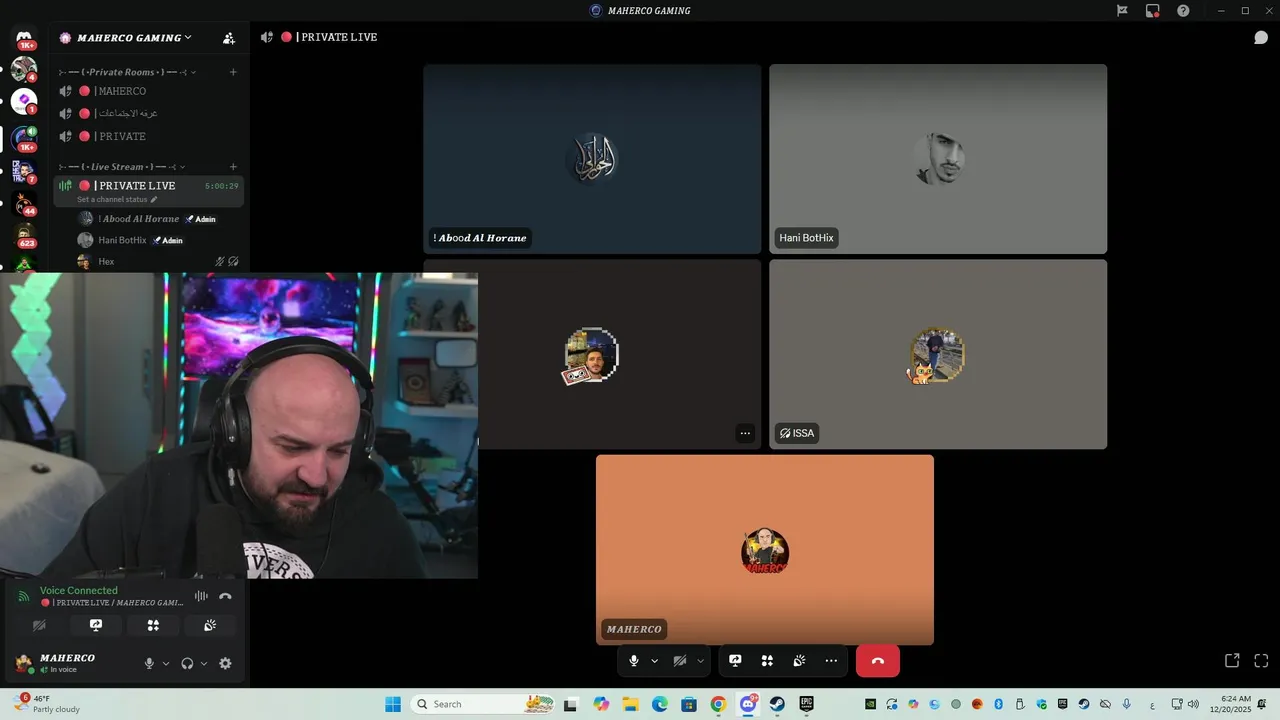Viewport: 1280px width, 720px height.
Task: Collapse the Private Rooms category
Action: (128, 72)
